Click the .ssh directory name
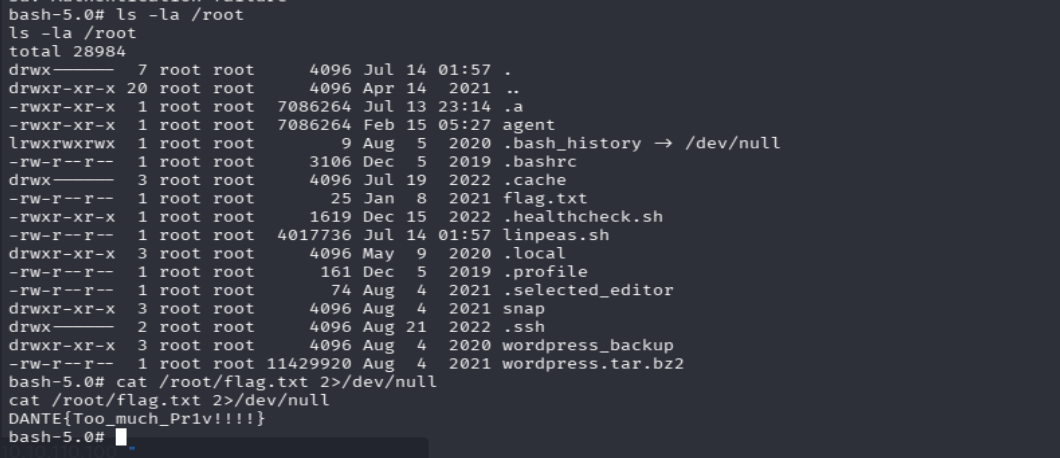Screen dimensions: 1060x458 tap(523, 327)
